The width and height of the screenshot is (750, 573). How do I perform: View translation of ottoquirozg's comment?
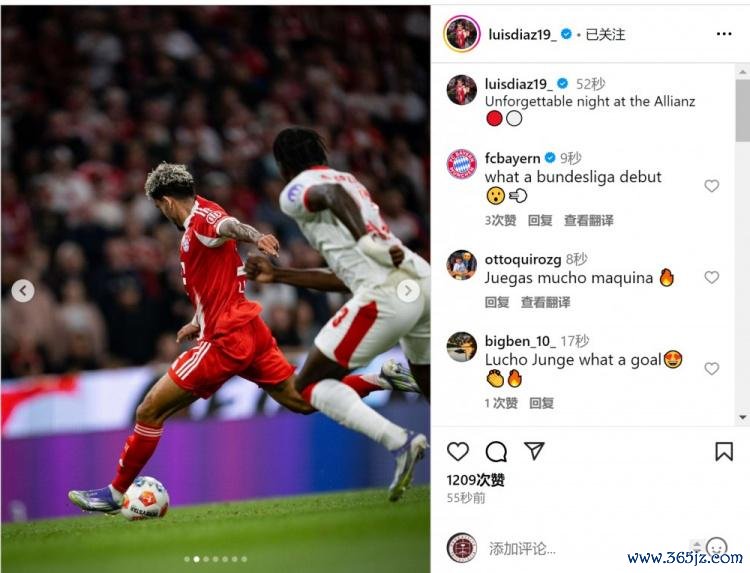pyautogui.click(x=545, y=302)
